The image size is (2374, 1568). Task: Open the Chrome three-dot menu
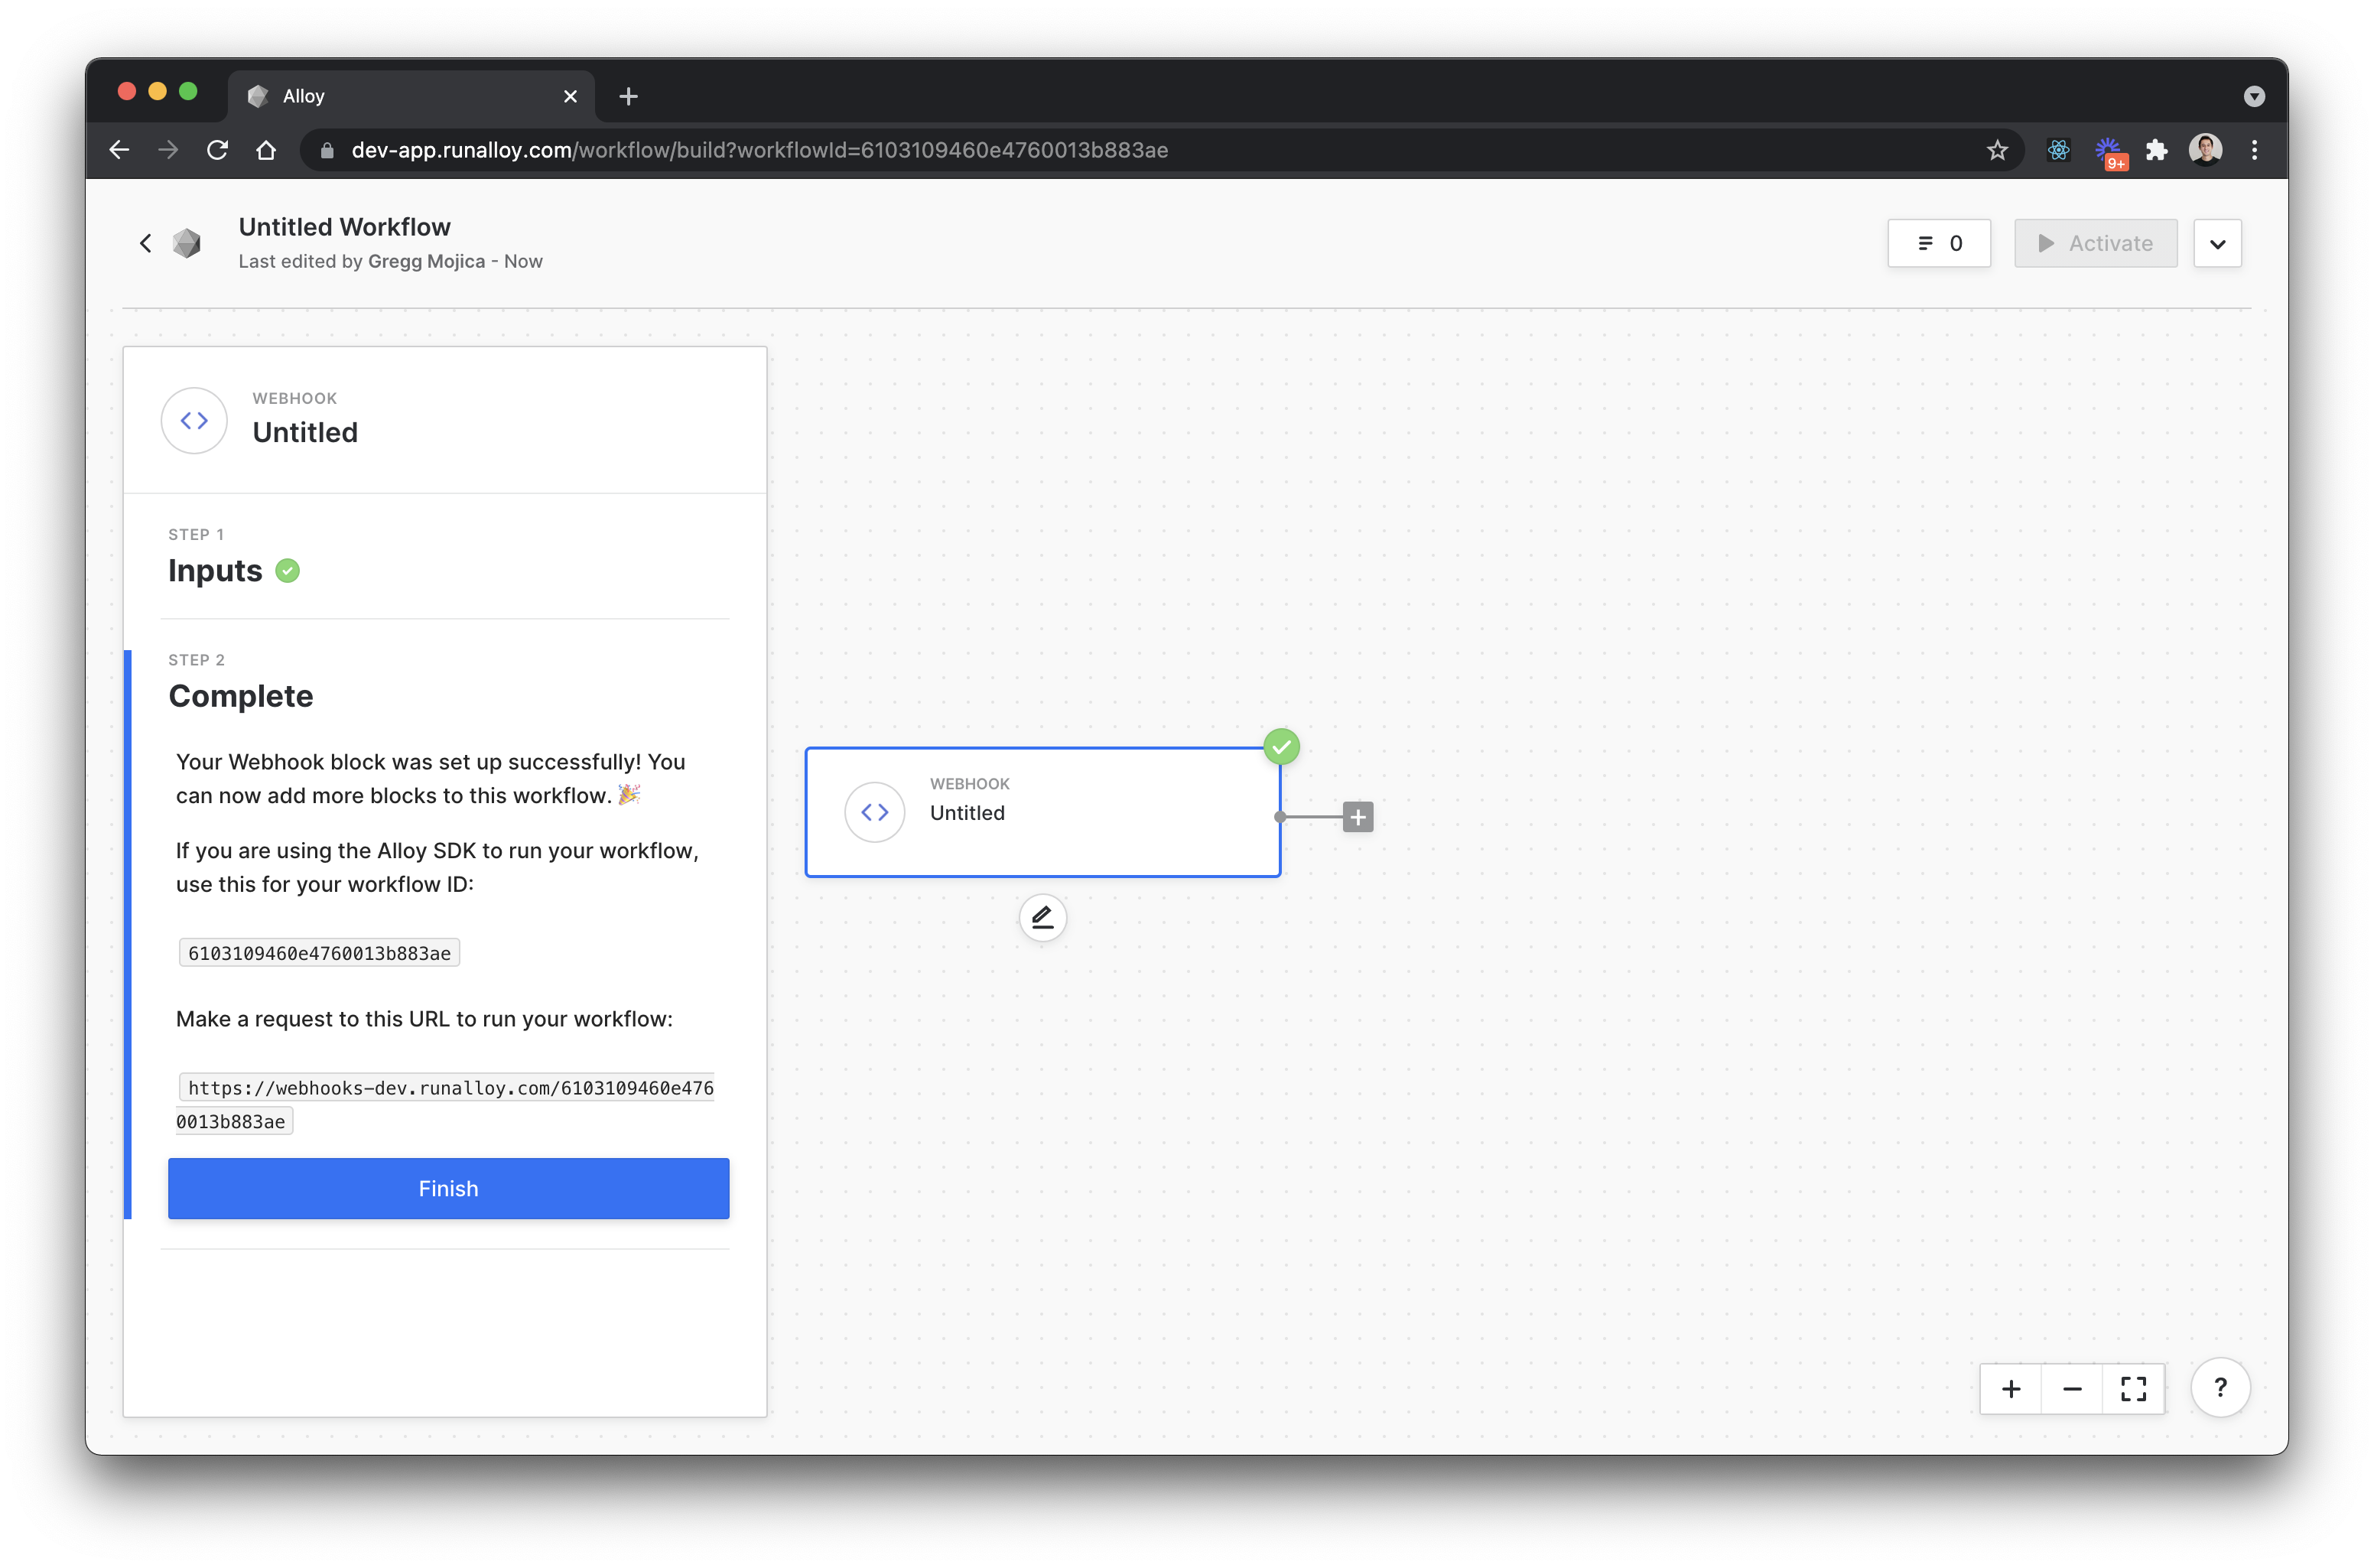[2254, 150]
